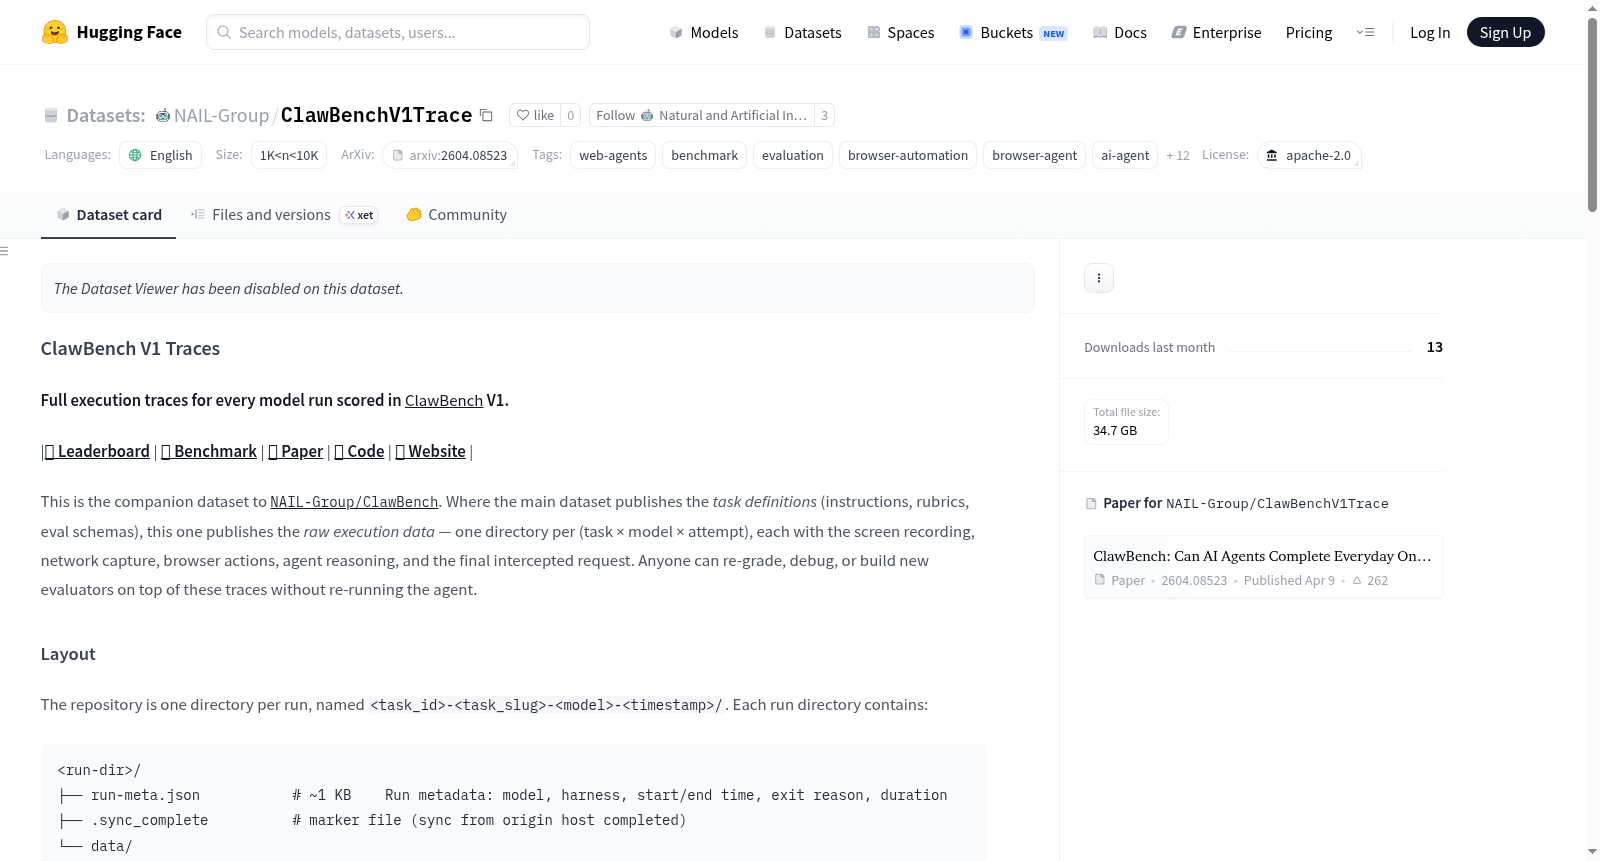Show the 12 additional tags
Image resolution: width=1600 pixels, height=861 pixels.
point(1178,155)
